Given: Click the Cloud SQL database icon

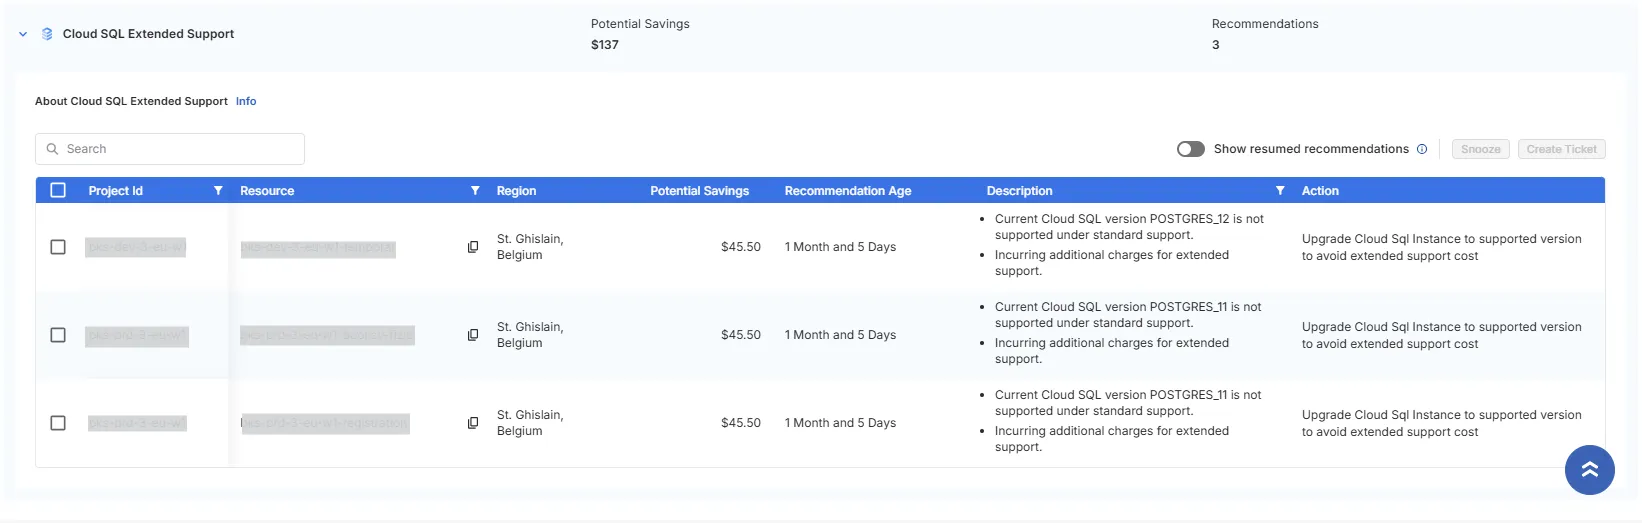Looking at the screenshot, I should (x=47, y=34).
